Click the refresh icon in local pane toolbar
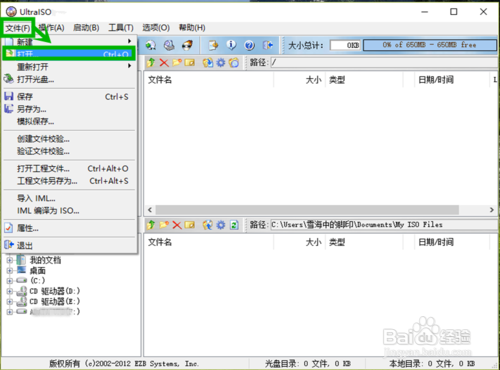 point(234,225)
